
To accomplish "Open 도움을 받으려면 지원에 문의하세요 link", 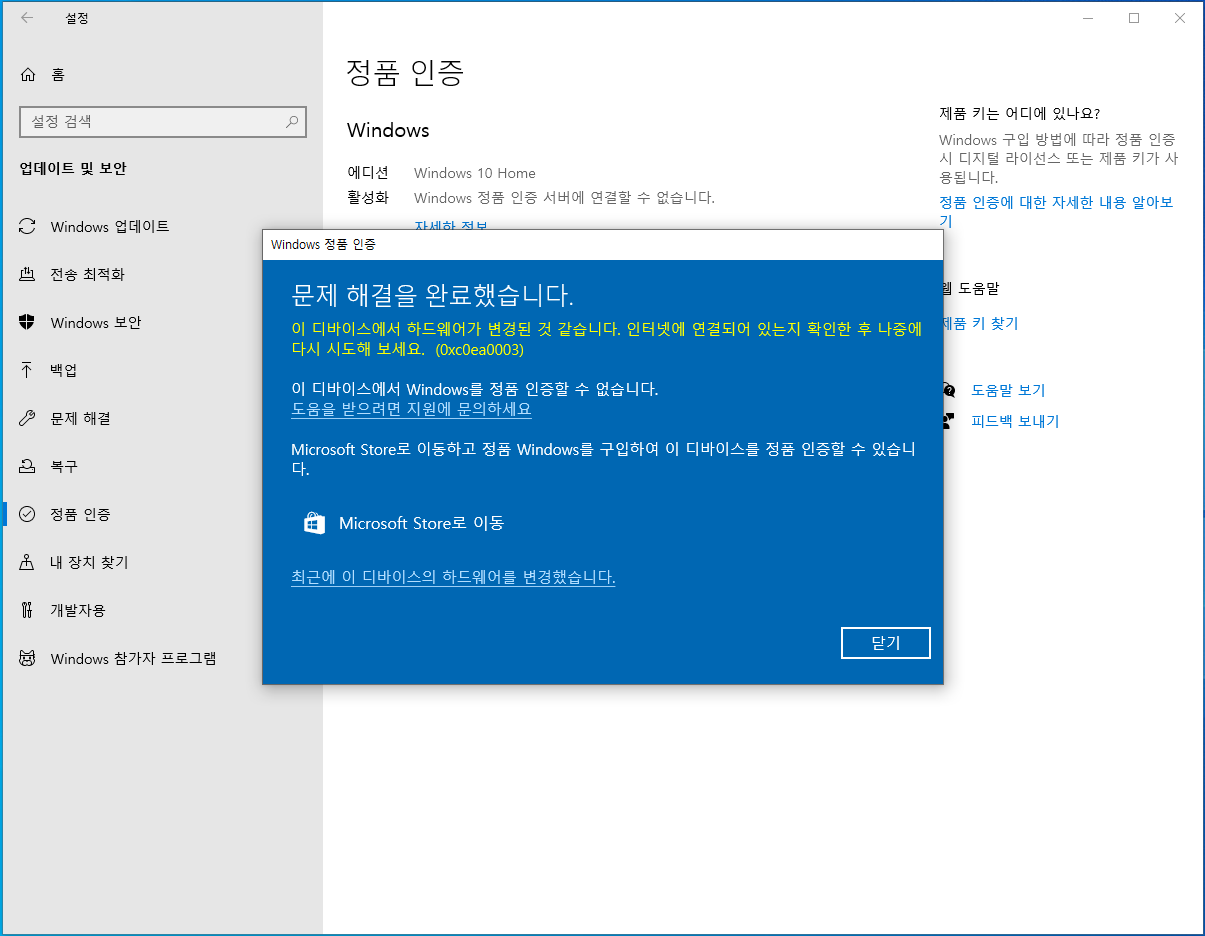I will tap(411, 409).
